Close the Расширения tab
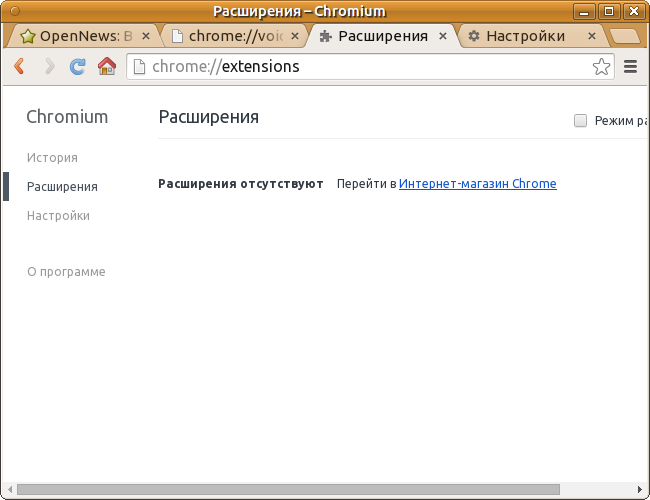Viewport: 650px width, 500px height. point(443,36)
